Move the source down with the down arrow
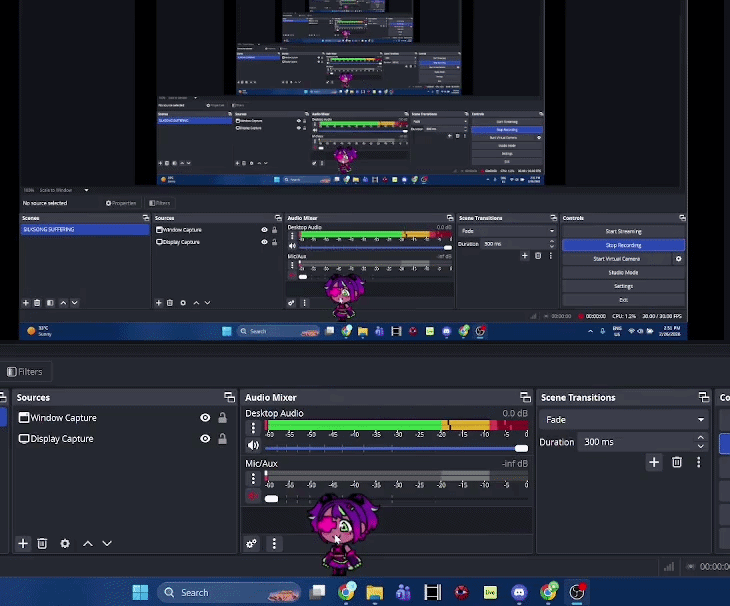 coord(107,544)
